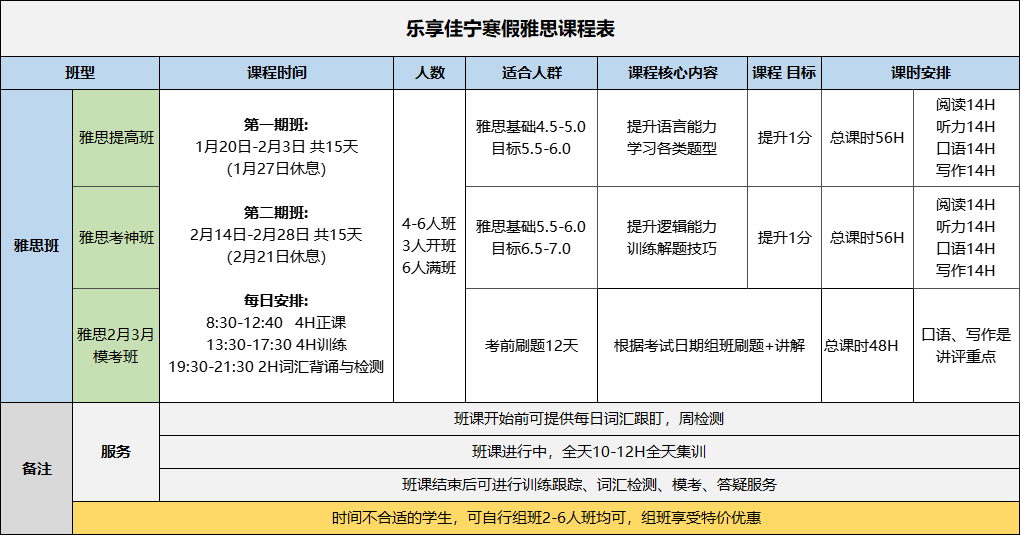Click the 雅思基础5.5-6.0 text

(531, 227)
